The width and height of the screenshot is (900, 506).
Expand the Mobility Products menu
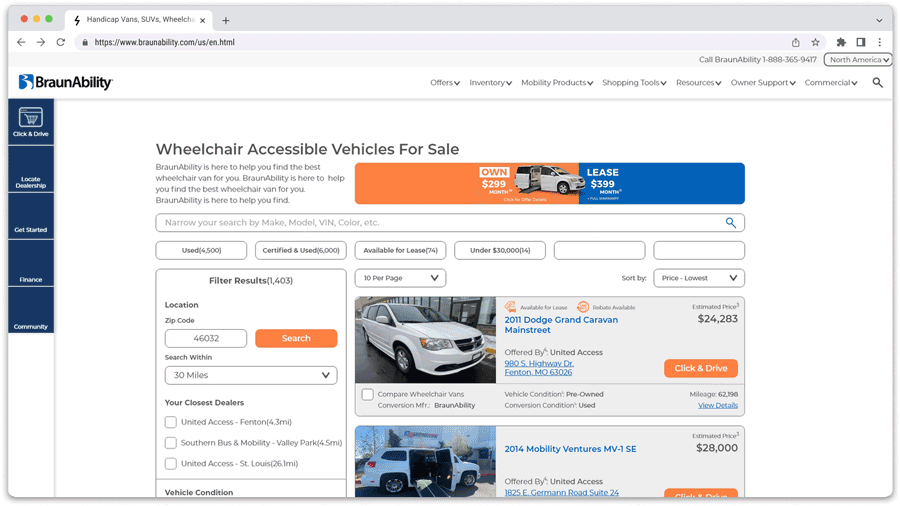pos(557,83)
